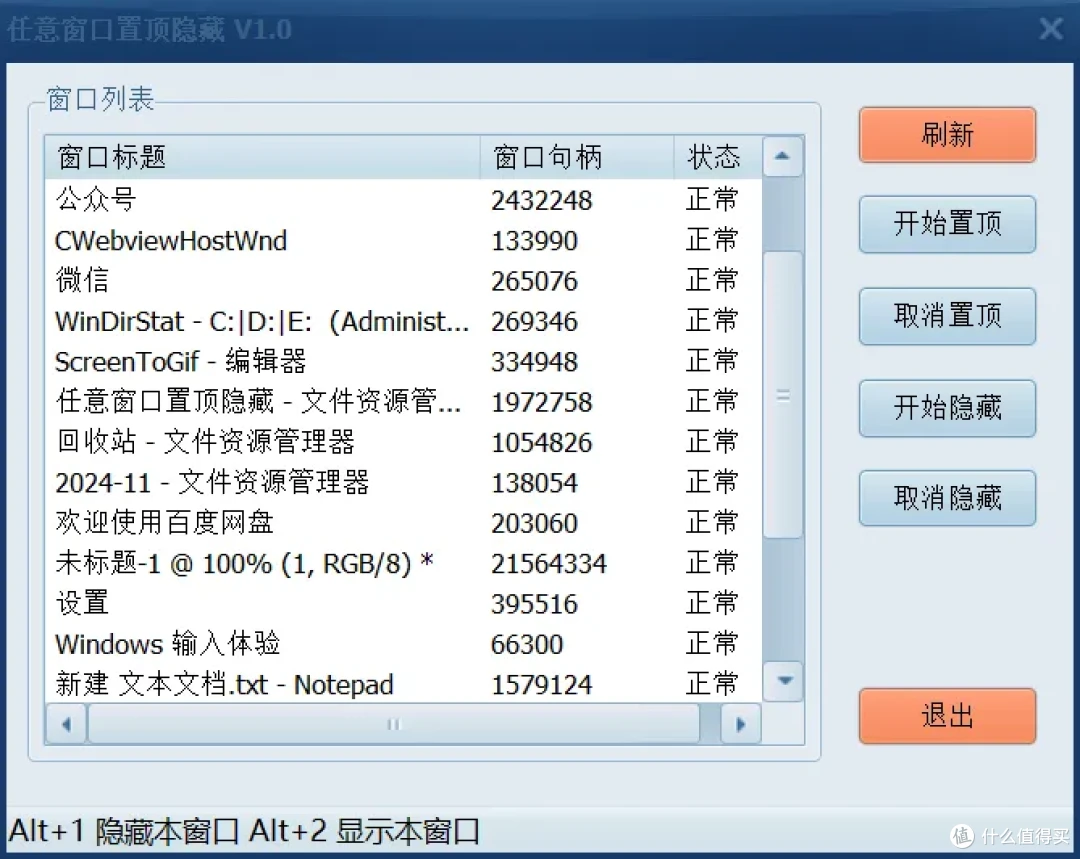The height and width of the screenshot is (859, 1080).
Task: Click the 正常 status in 公众号 row
Action: [712, 200]
